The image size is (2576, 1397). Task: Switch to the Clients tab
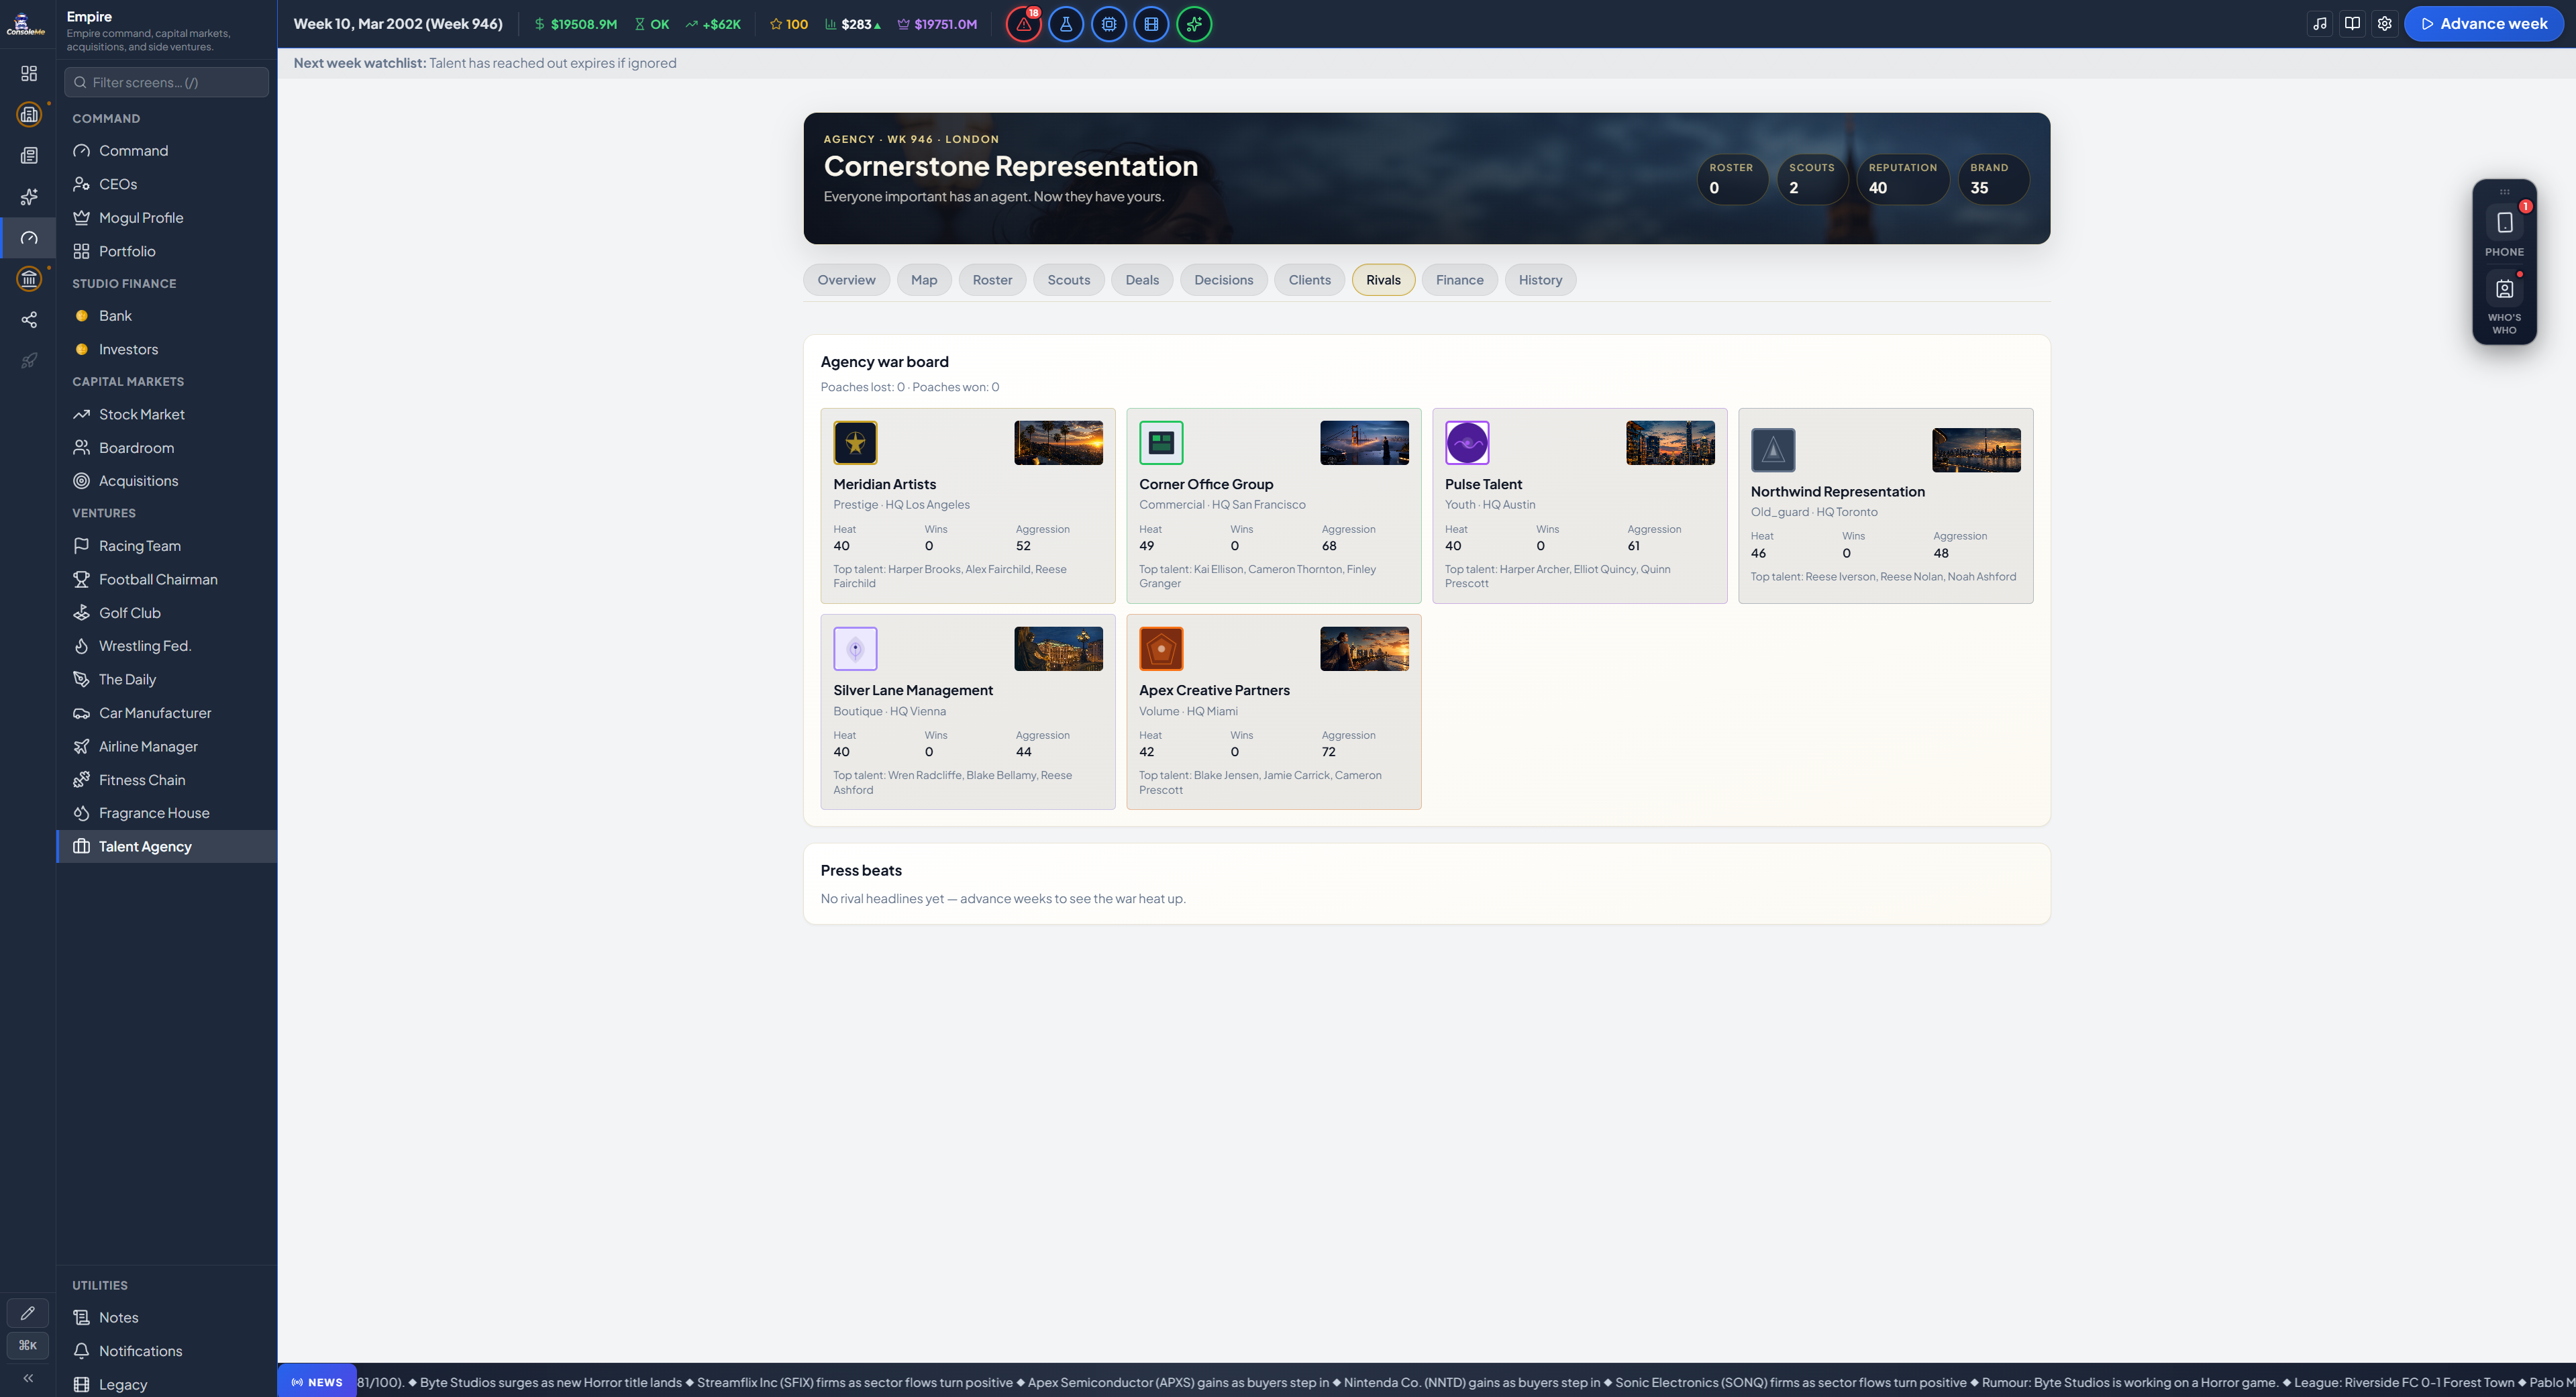1309,280
